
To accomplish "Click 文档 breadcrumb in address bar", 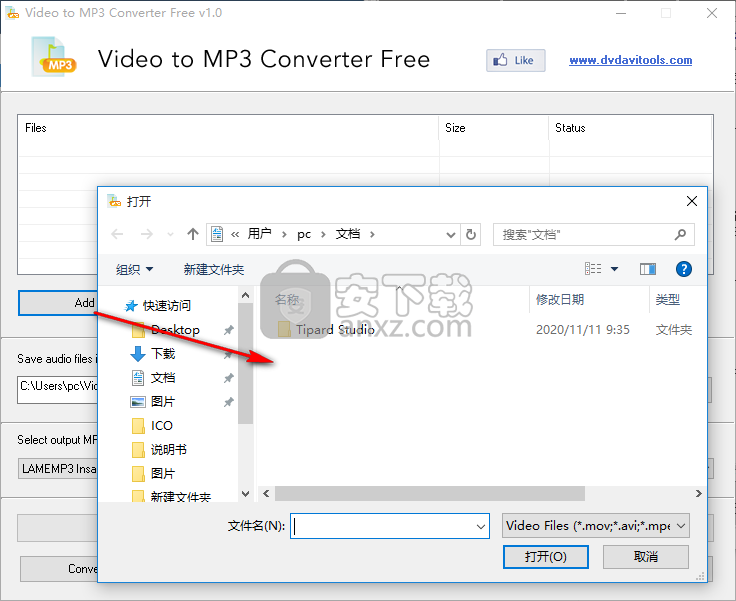I will [348, 234].
